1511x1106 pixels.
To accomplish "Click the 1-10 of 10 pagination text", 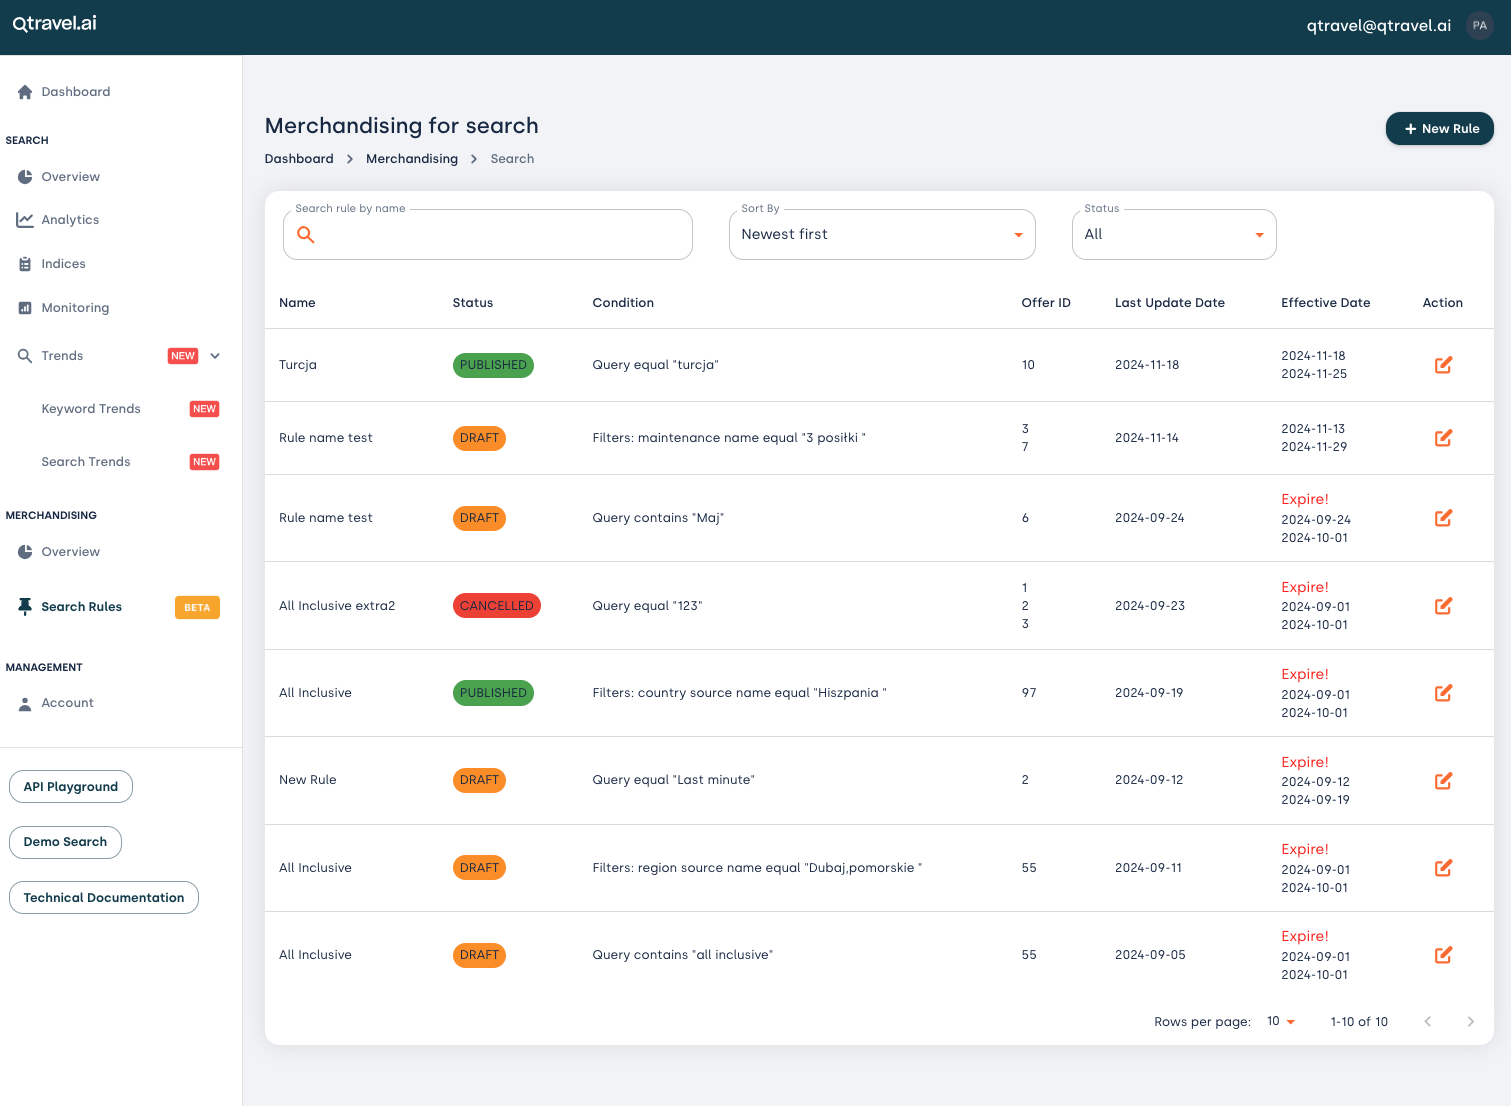I will [x=1359, y=1022].
